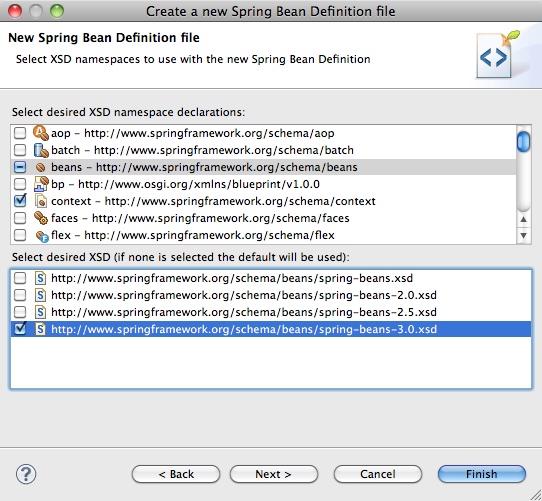Select the bp osgi blueprint row text
542x501 pixels.
coord(185,184)
